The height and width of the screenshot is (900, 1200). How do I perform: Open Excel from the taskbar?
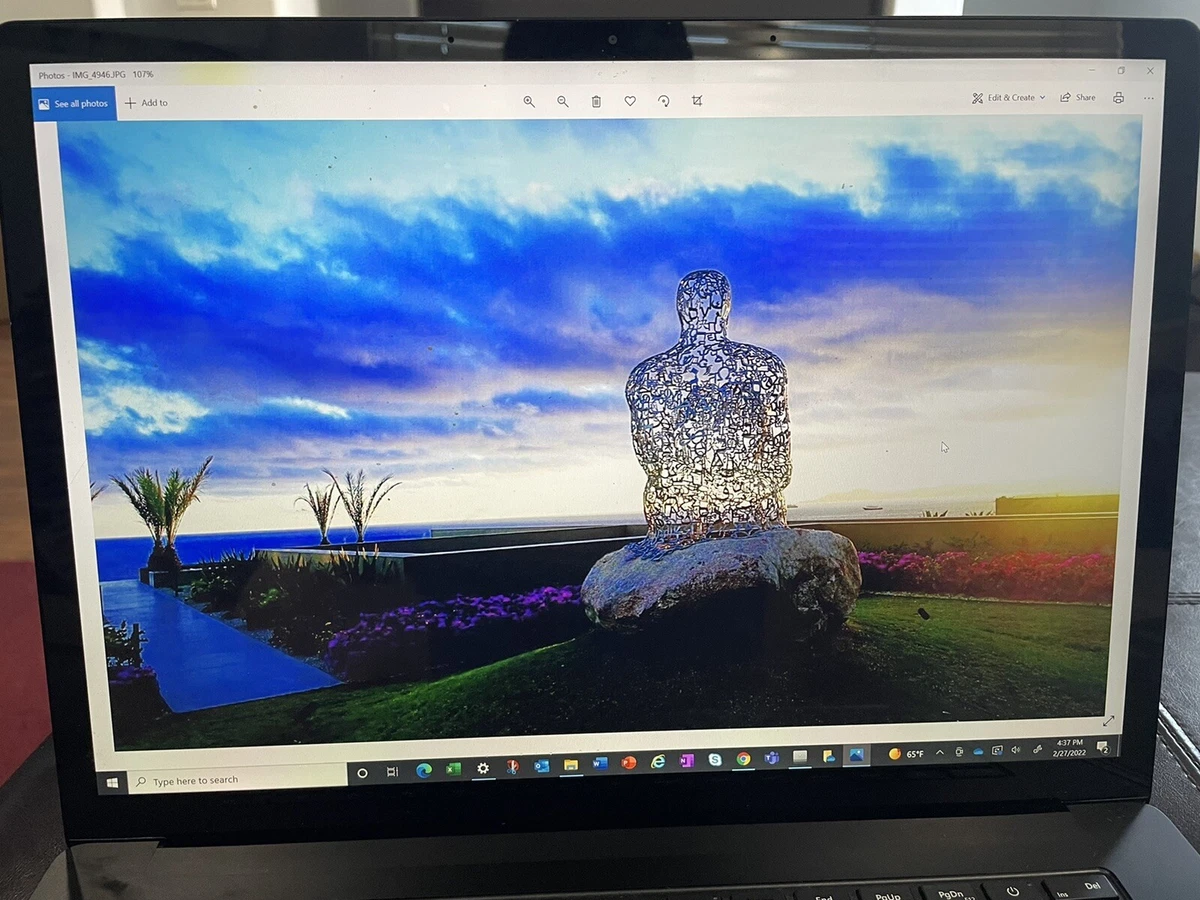tap(452, 769)
